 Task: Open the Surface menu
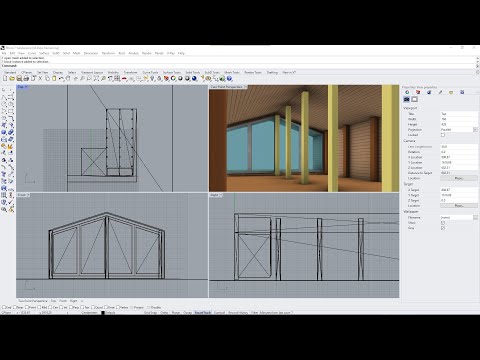point(44,53)
